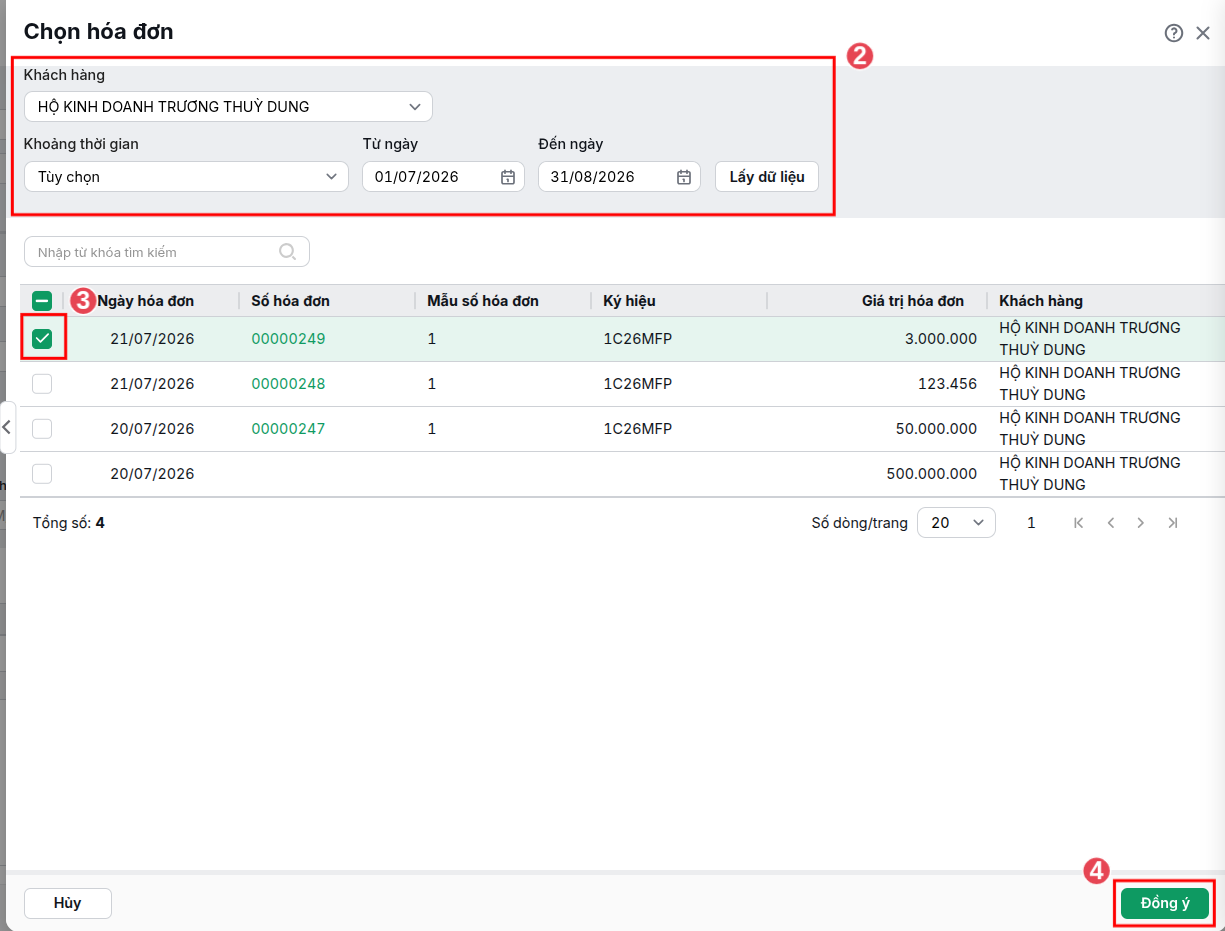Click the Lấy dữ liệu button
The image size is (1225, 931).
click(767, 177)
